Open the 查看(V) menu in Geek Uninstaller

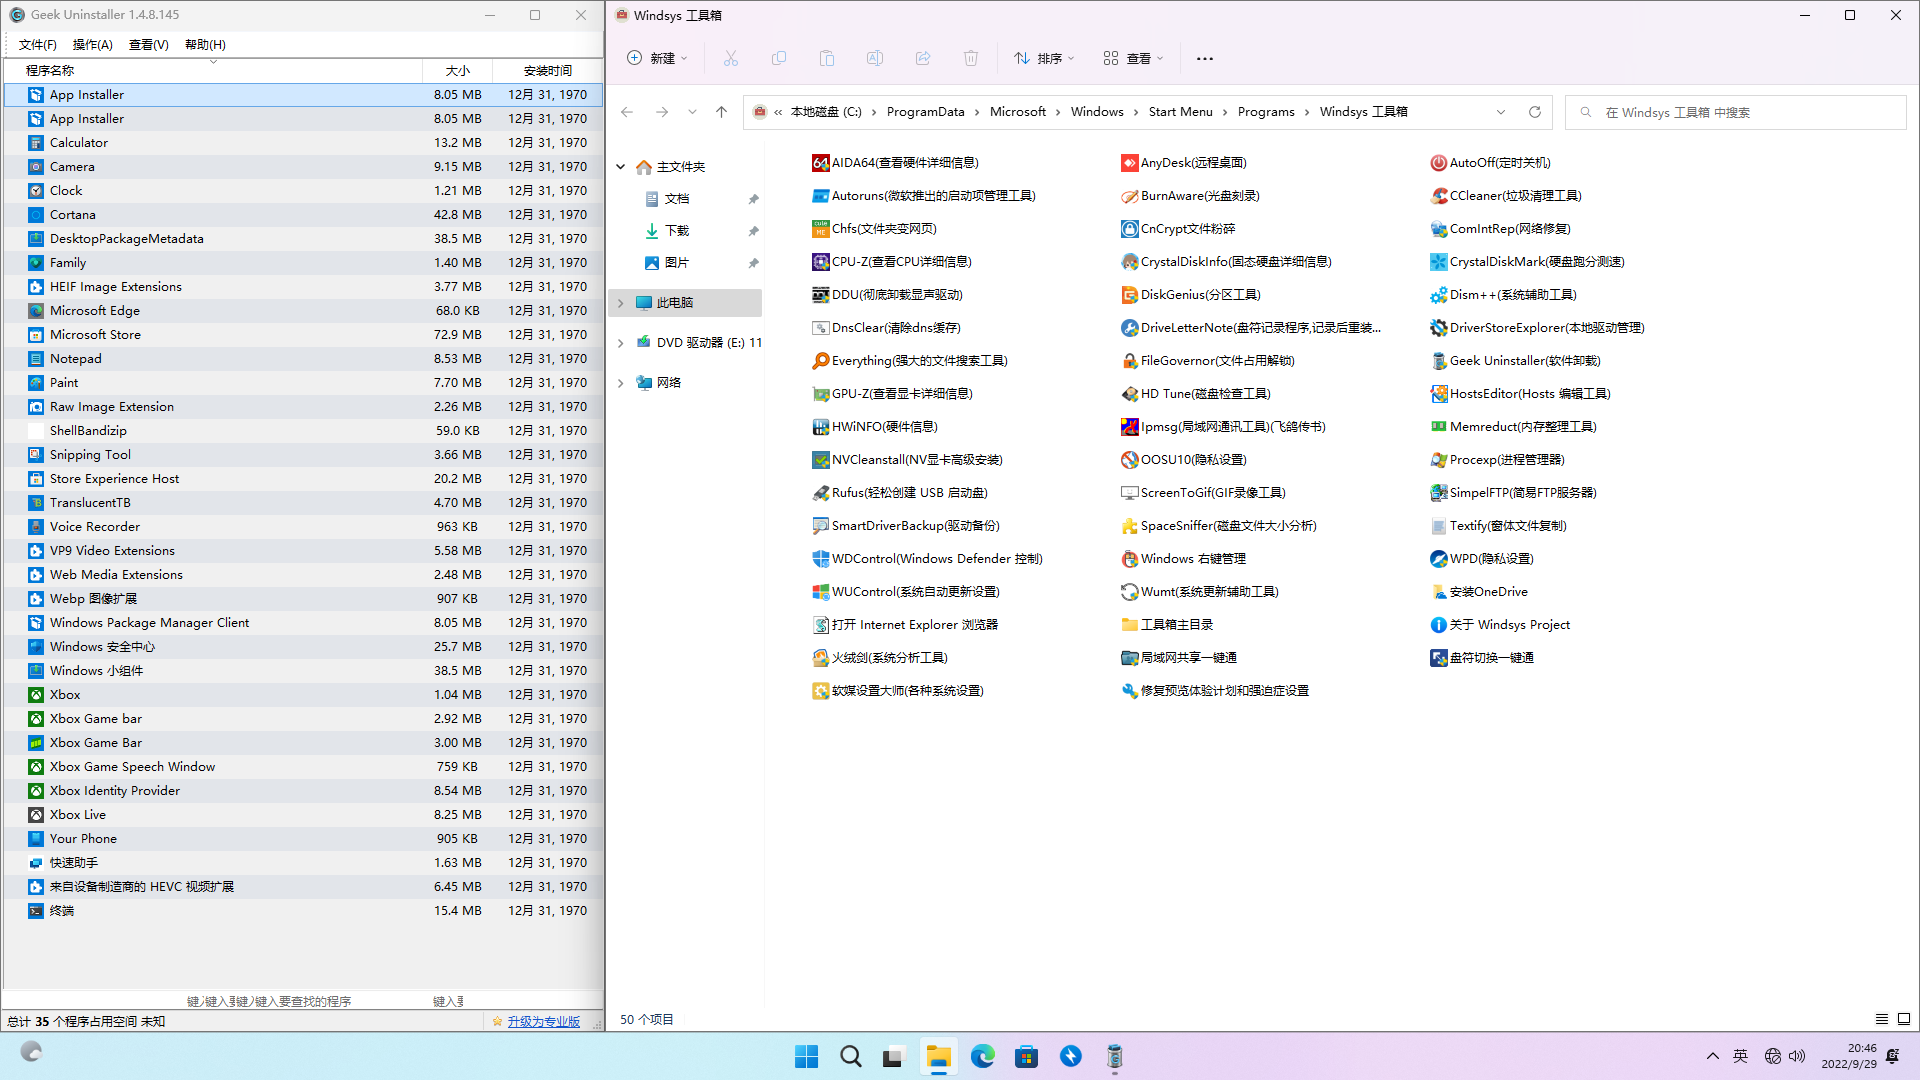pos(148,45)
